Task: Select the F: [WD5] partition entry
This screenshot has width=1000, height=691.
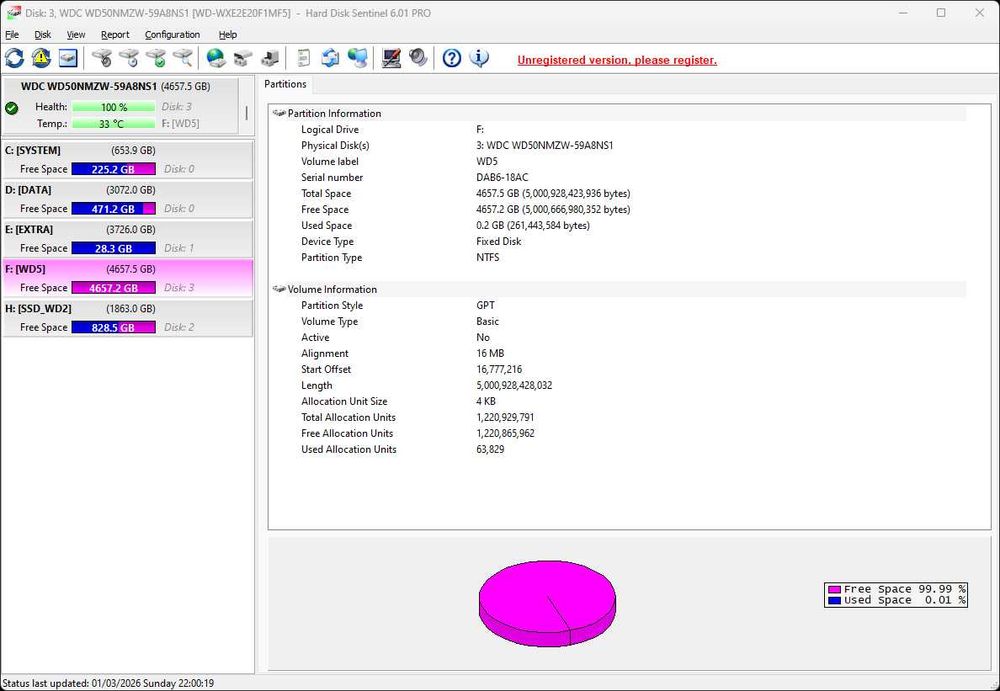Action: [128, 278]
